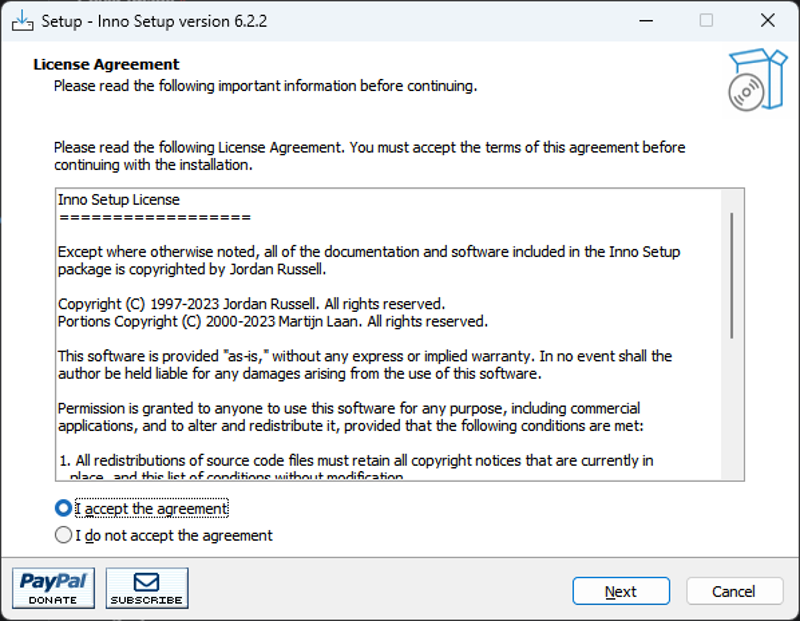The image size is (800, 621).
Task: Click the PayPal Donate button
Action: click(54, 588)
